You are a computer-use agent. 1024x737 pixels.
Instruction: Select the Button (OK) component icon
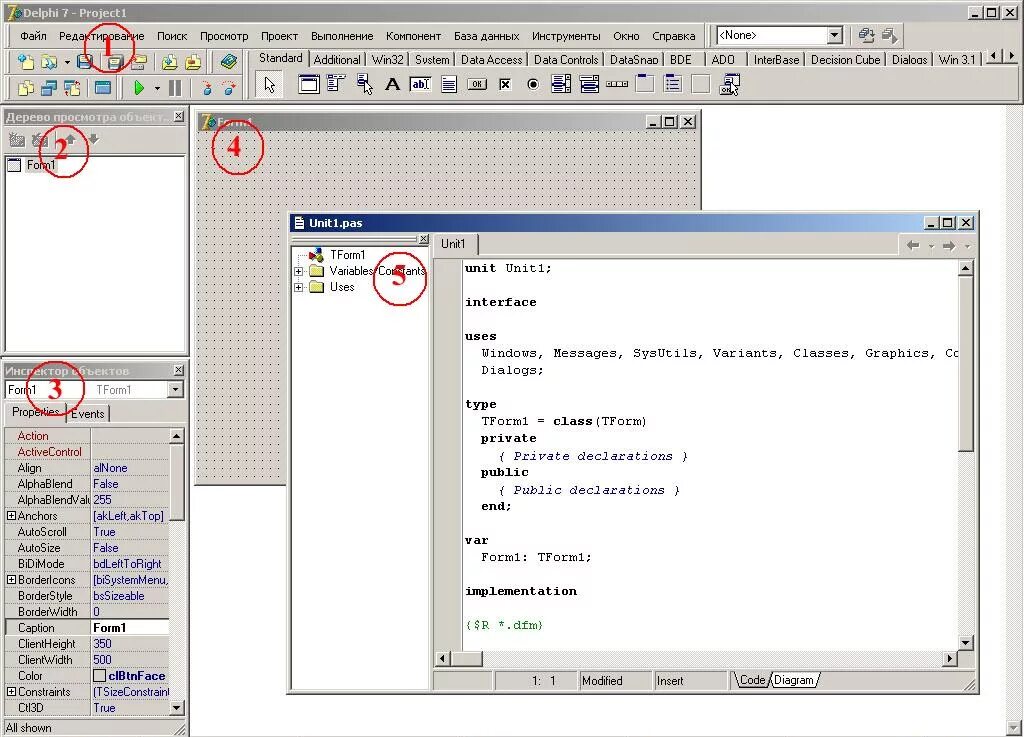click(477, 84)
